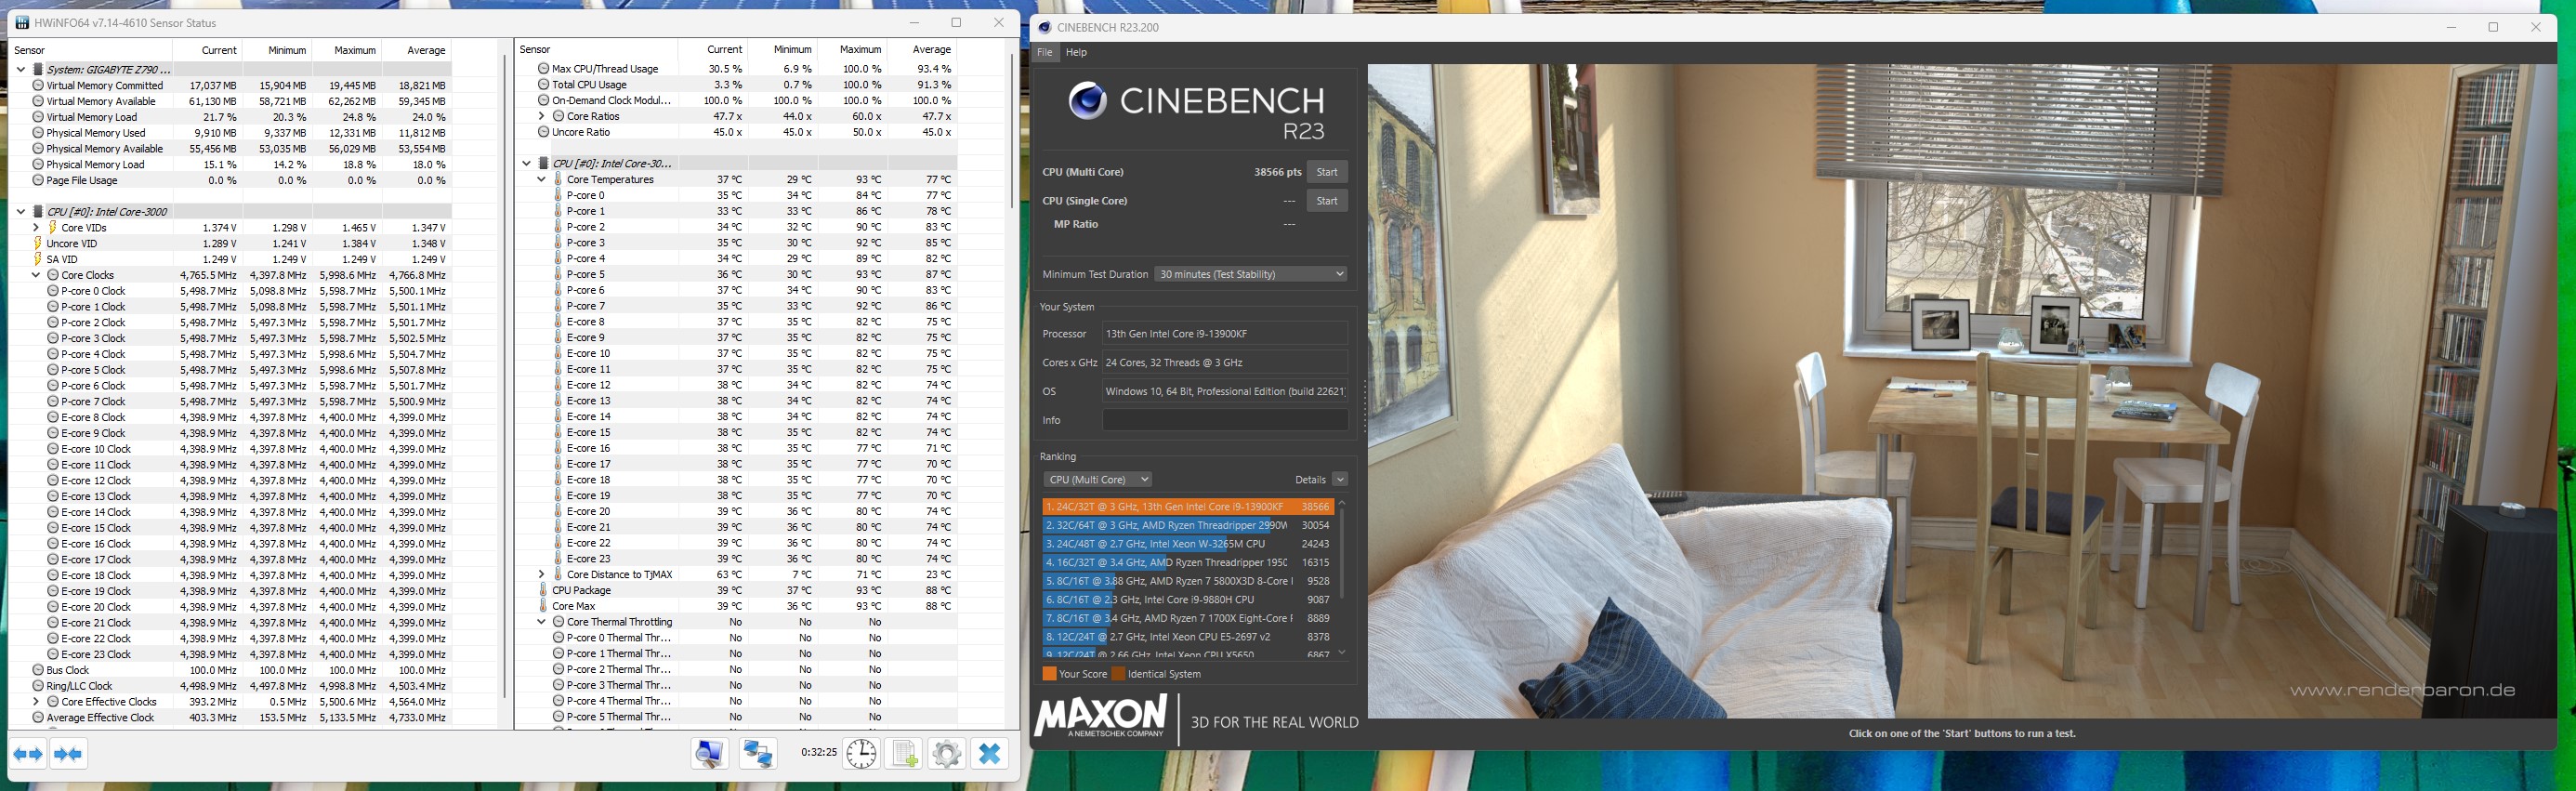Start the CPU (Multi Core) test
This screenshot has height=791, width=2576.
[1327, 172]
